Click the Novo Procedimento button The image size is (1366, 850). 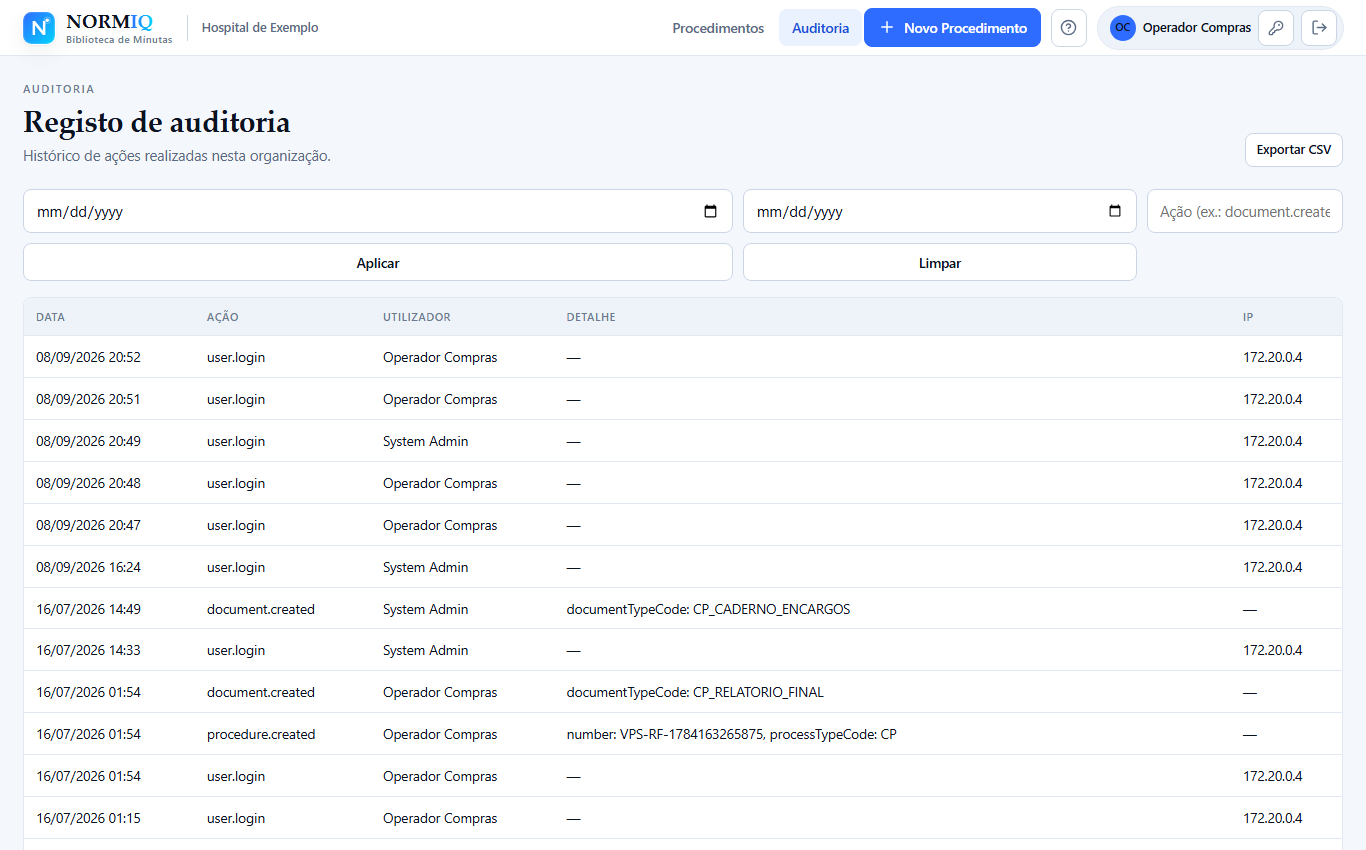(952, 28)
